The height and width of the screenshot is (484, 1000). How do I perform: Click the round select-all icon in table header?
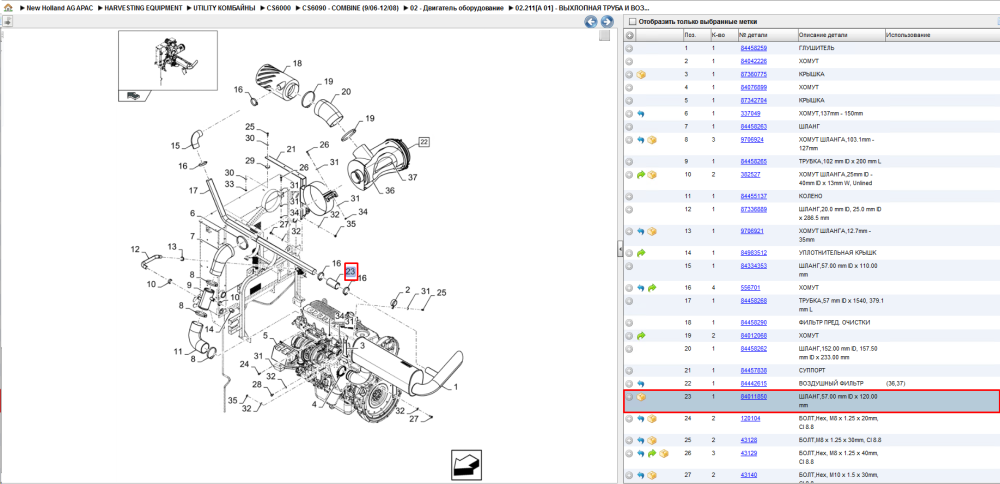tap(629, 35)
